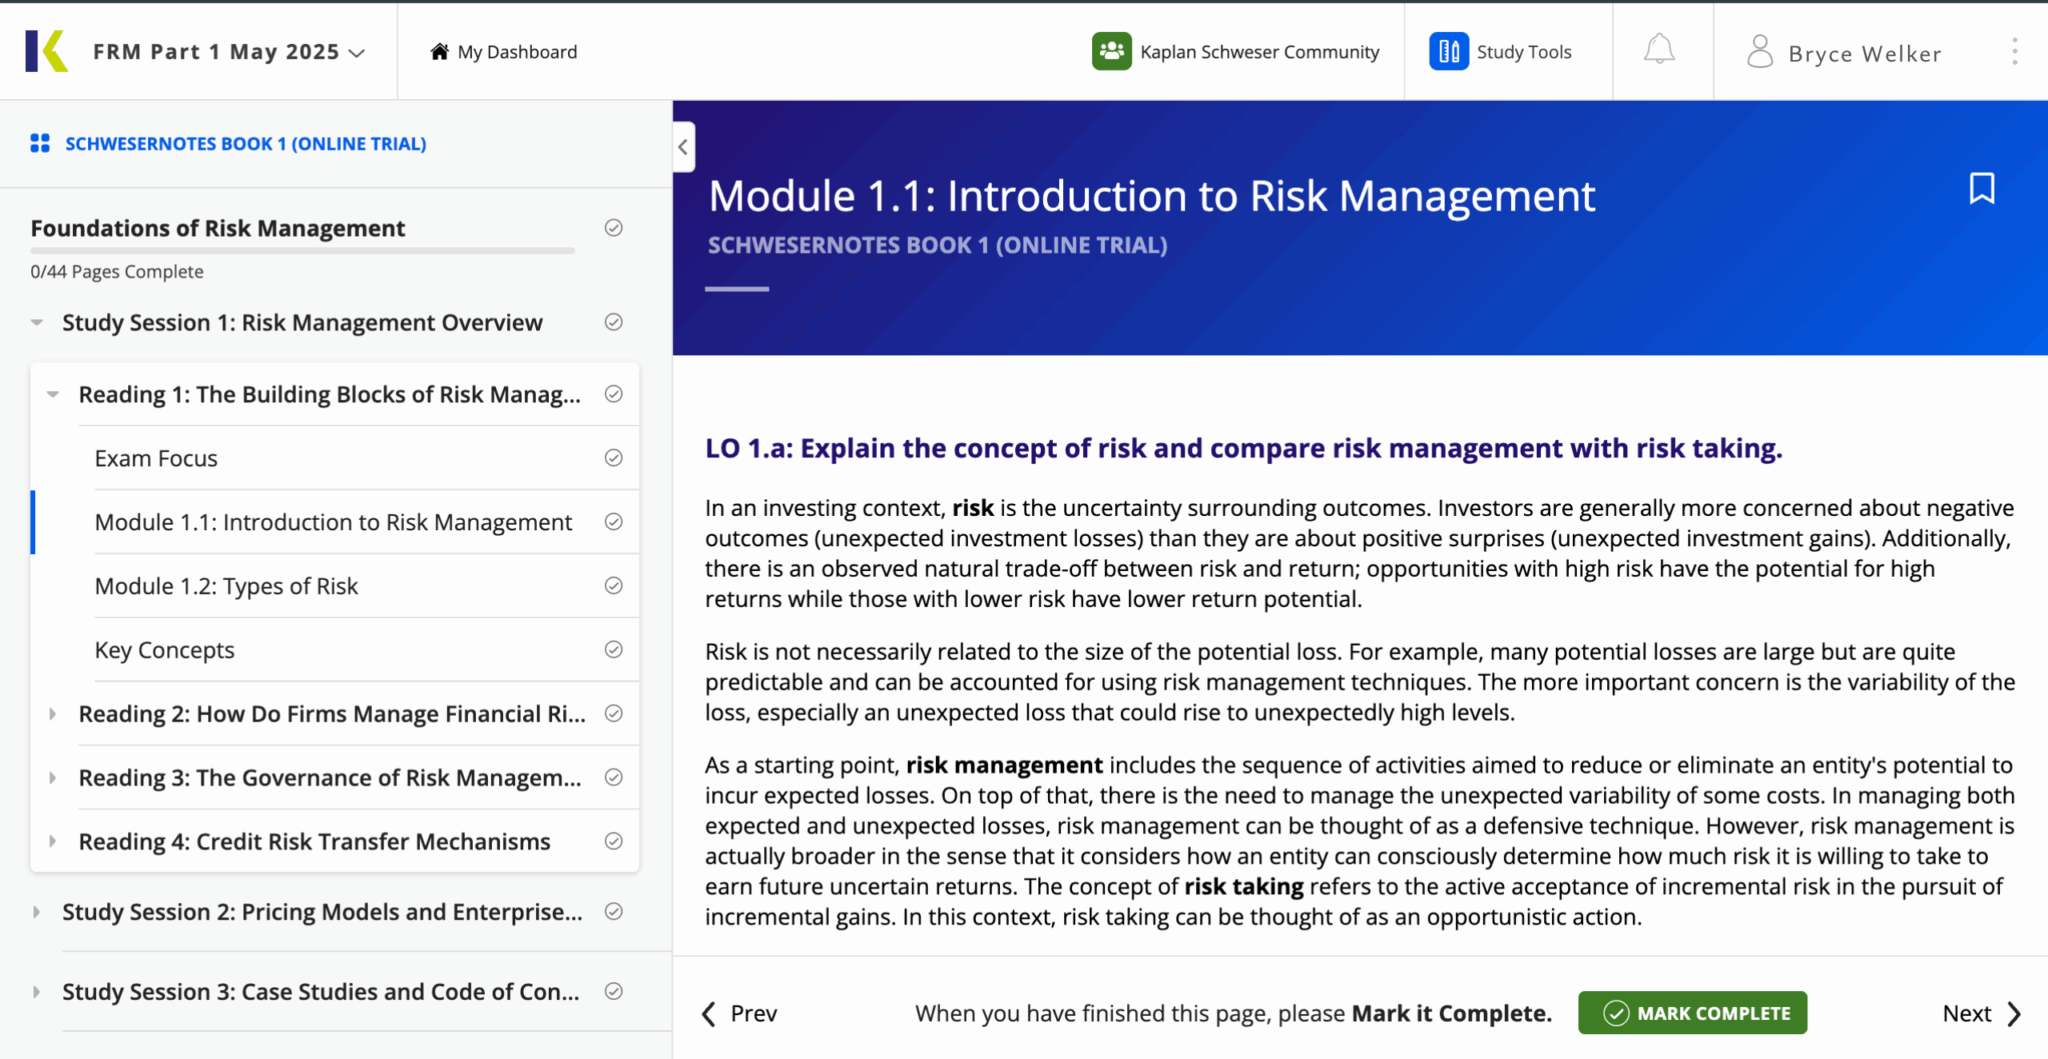This screenshot has width=2048, height=1059.
Task: Open the Kaplan Schweser Community icon
Action: click(x=1111, y=51)
